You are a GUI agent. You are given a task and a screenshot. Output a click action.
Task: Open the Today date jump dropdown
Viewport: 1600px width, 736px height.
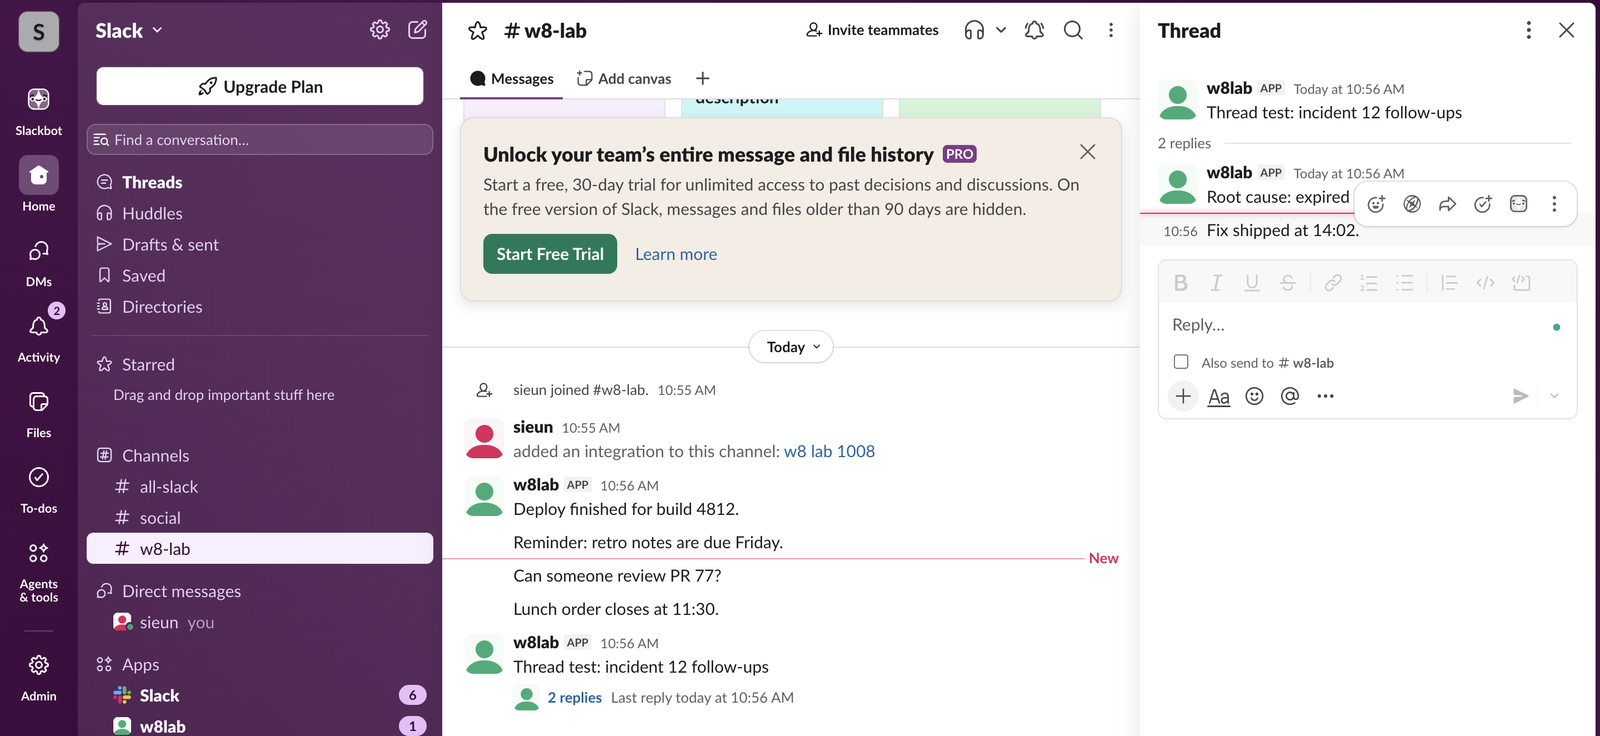pyautogui.click(x=791, y=347)
